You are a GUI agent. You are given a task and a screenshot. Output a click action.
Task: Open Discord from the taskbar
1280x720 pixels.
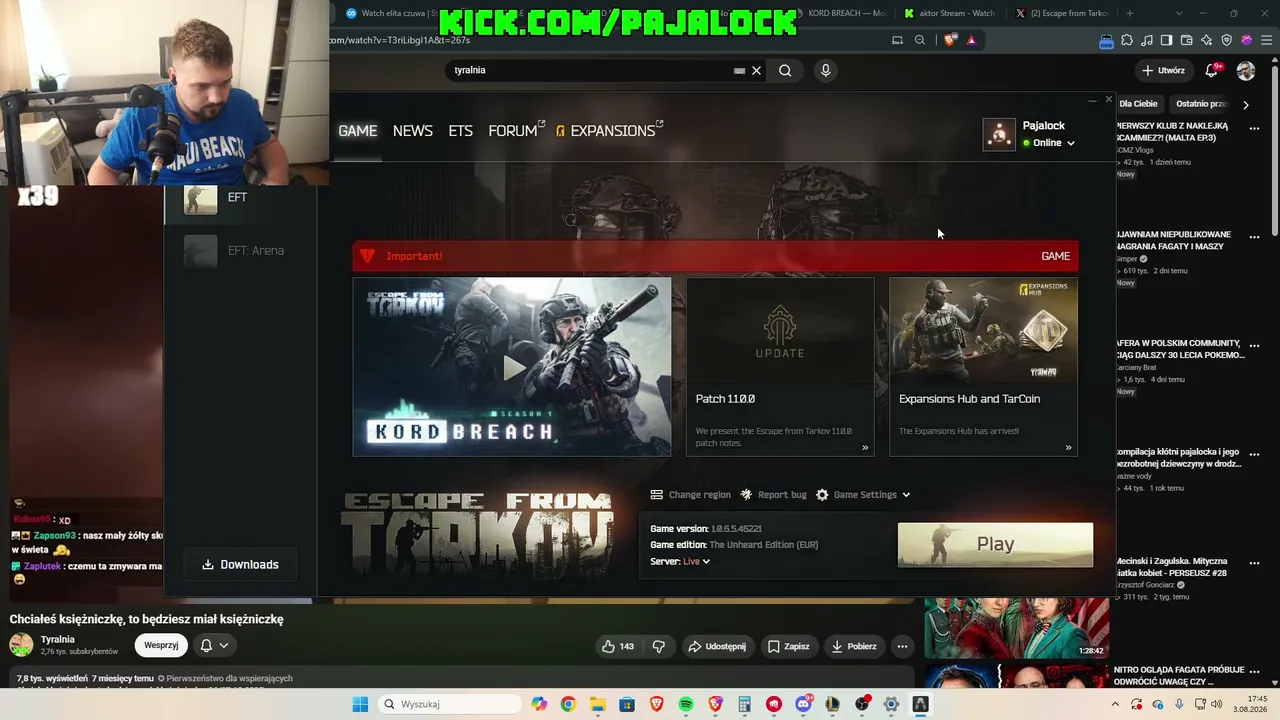[803, 704]
